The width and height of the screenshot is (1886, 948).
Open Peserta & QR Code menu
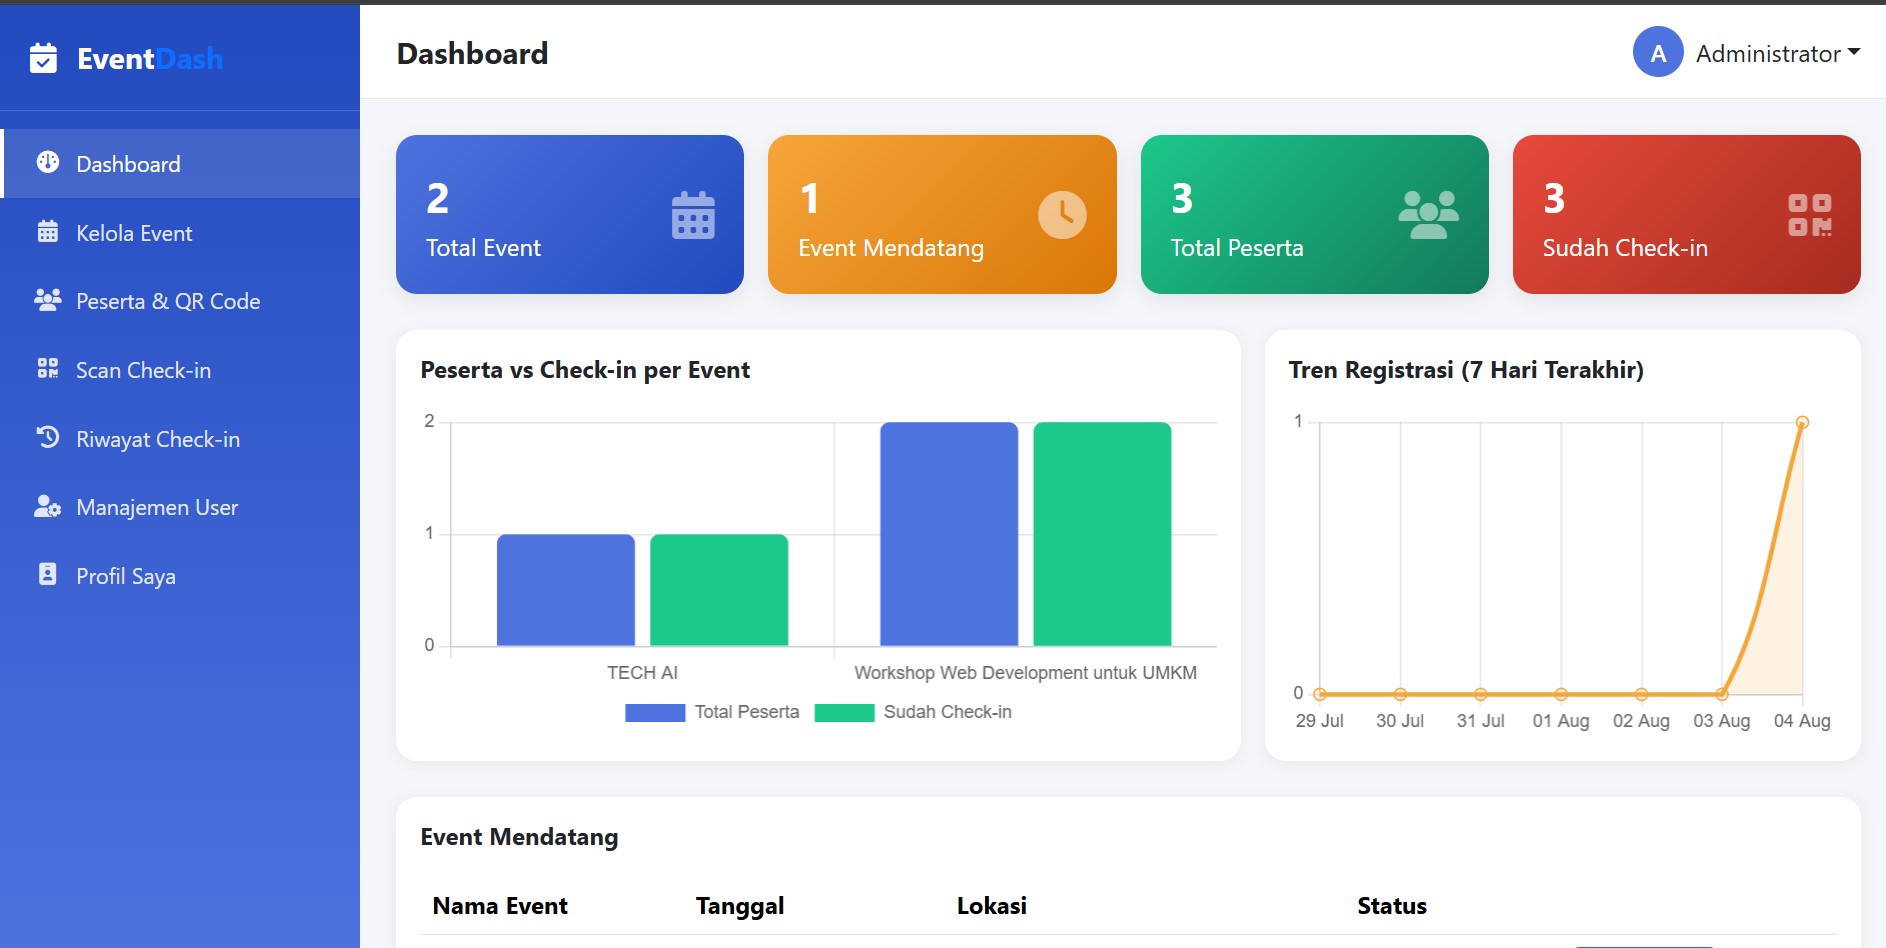(x=180, y=301)
